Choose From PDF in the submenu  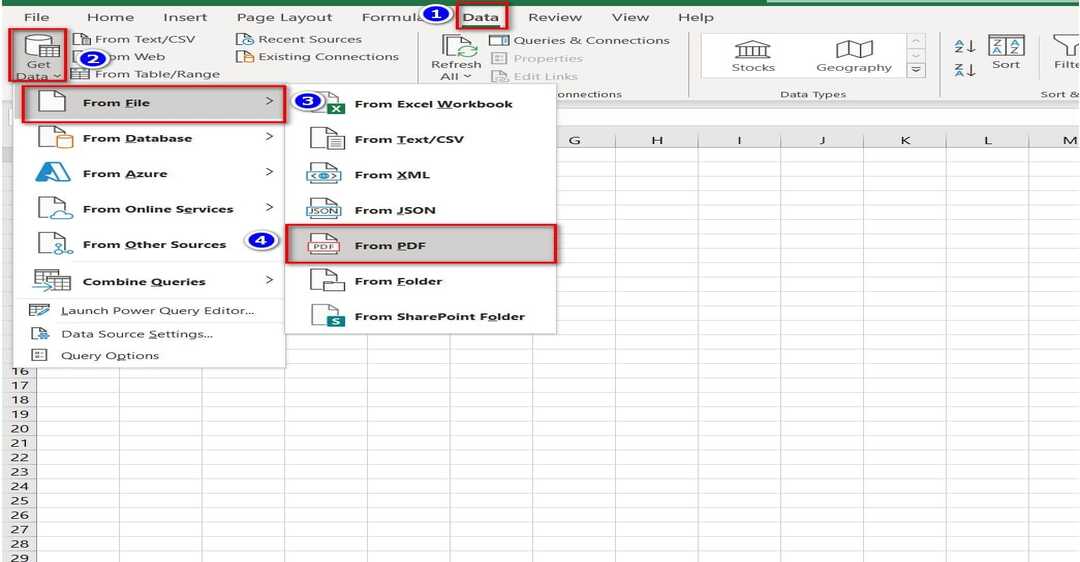[420, 245]
